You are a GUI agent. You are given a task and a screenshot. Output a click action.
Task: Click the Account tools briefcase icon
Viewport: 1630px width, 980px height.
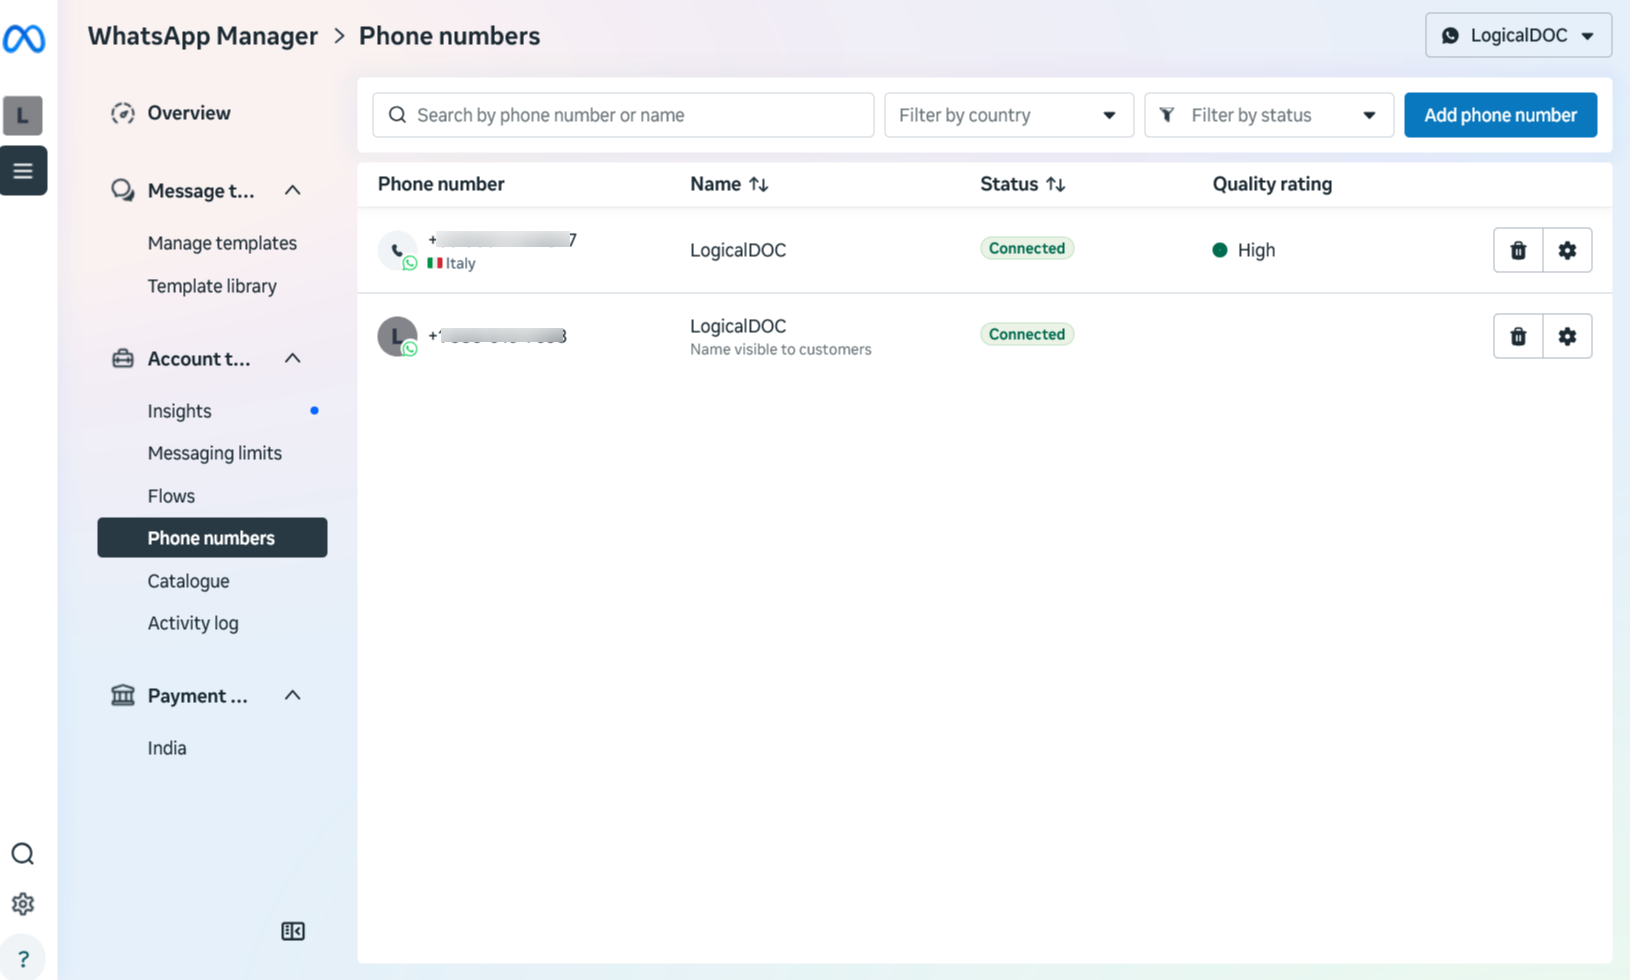pos(123,358)
